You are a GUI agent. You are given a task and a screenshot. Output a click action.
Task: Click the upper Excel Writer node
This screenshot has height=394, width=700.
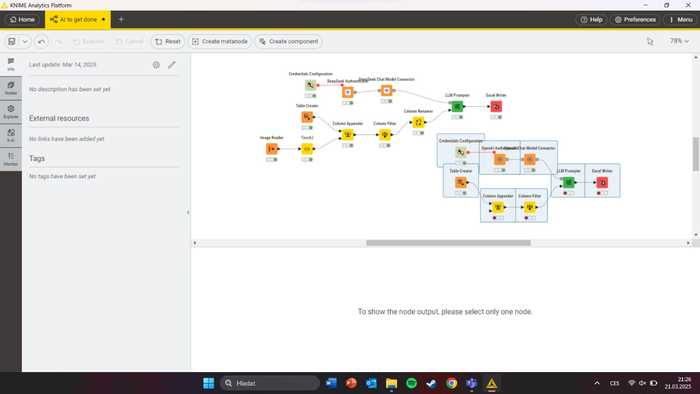pos(496,107)
